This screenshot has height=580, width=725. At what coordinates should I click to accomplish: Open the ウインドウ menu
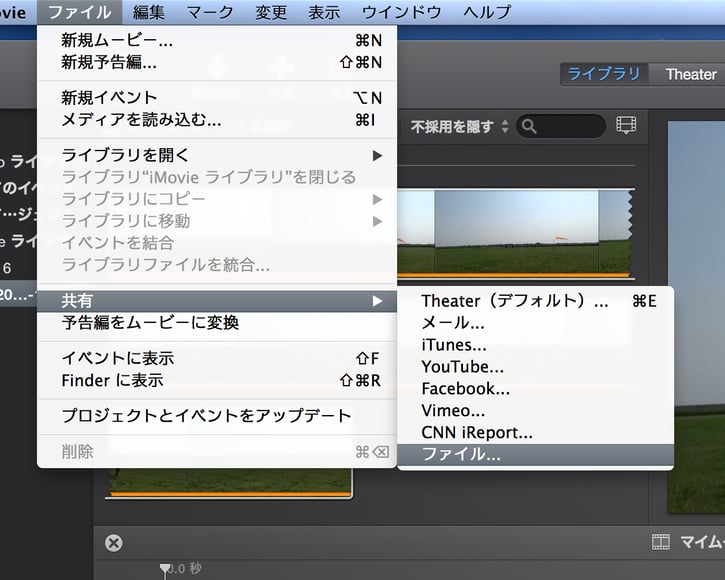point(401,12)
